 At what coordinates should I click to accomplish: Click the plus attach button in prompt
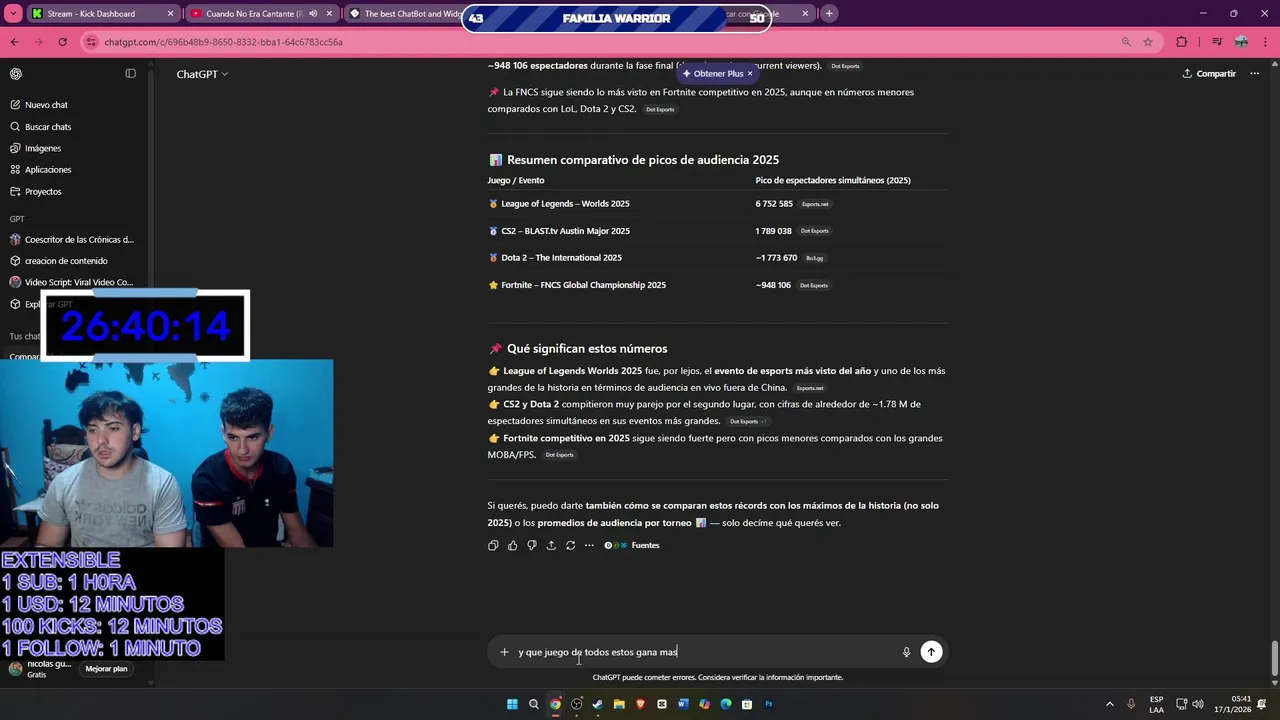click(x=504, y=652)
